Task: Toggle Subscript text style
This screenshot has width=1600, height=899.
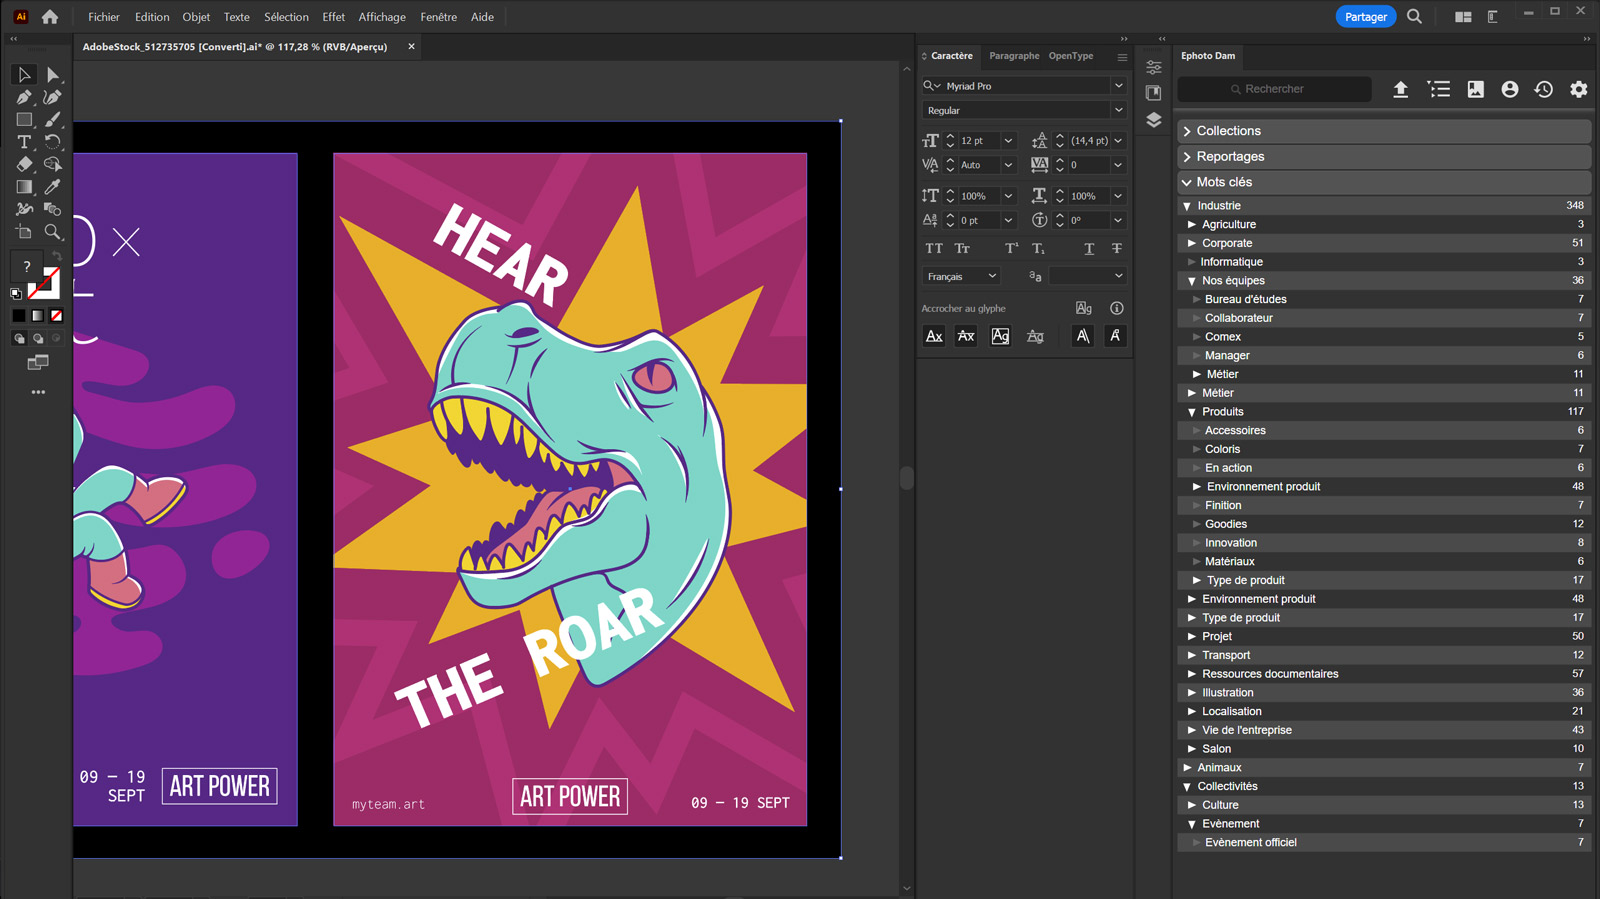Action: point(1039,248)
